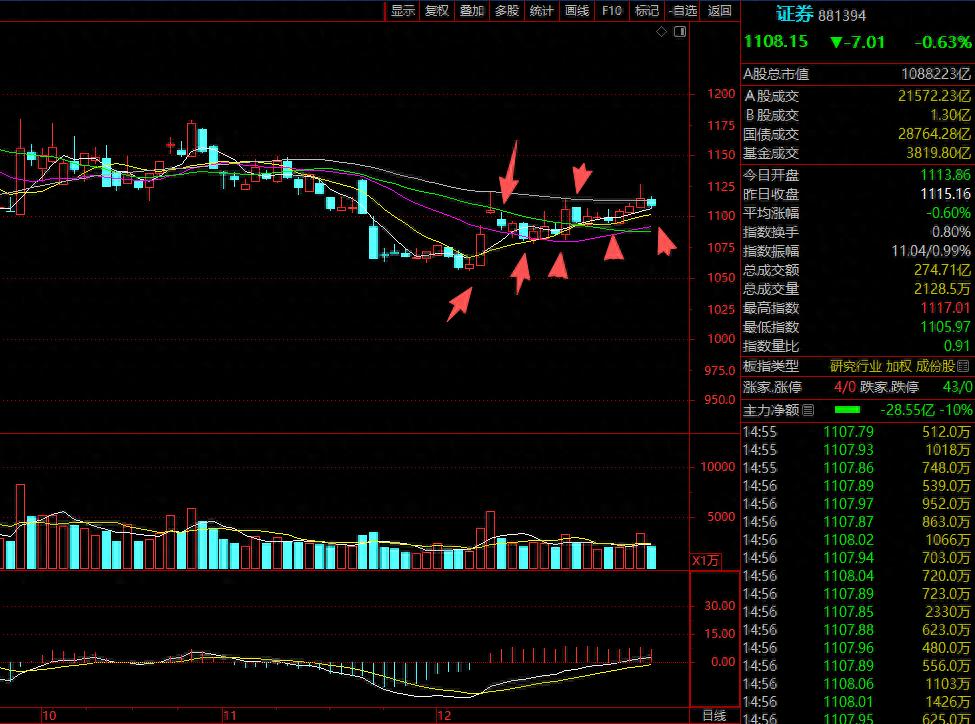Activate the 画线 drawing tools
Viewport: 975px width, 724px height.
[576, 11]
